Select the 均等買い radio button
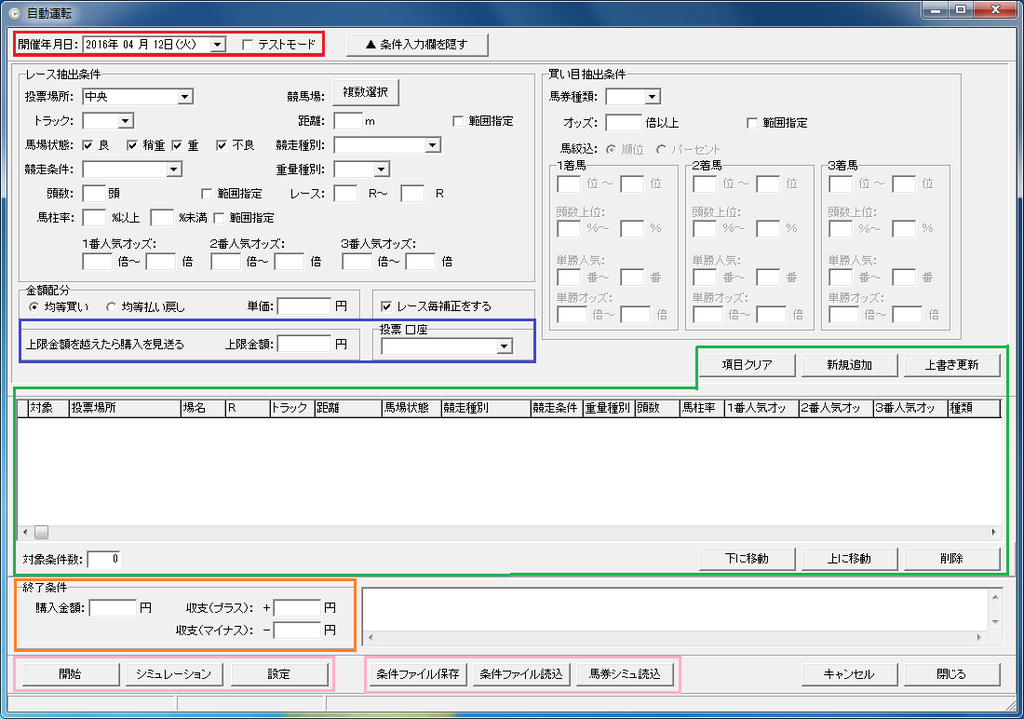This screenshot has width=1024, height=719. coord(34,306)
